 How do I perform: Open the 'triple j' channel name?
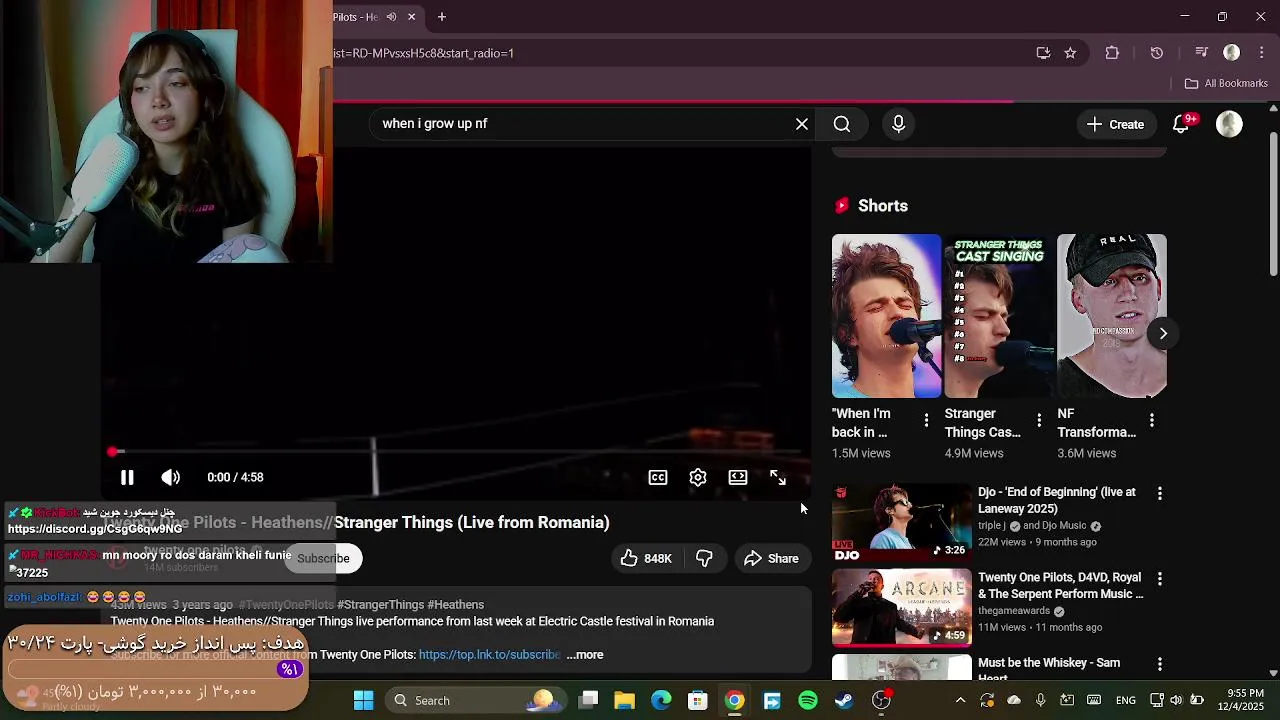[992, 526]
